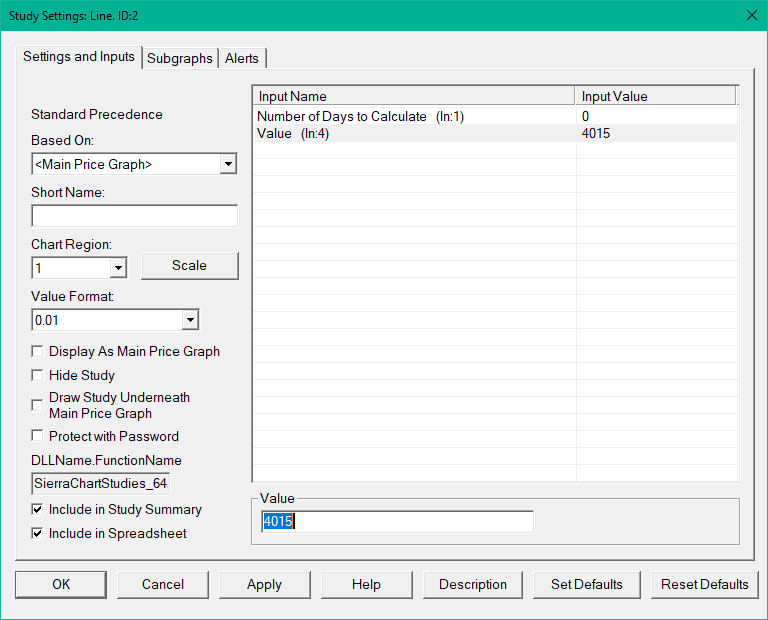The image size is (768, 620).
Task: Open the Based On dropdown
Action: 228,164
